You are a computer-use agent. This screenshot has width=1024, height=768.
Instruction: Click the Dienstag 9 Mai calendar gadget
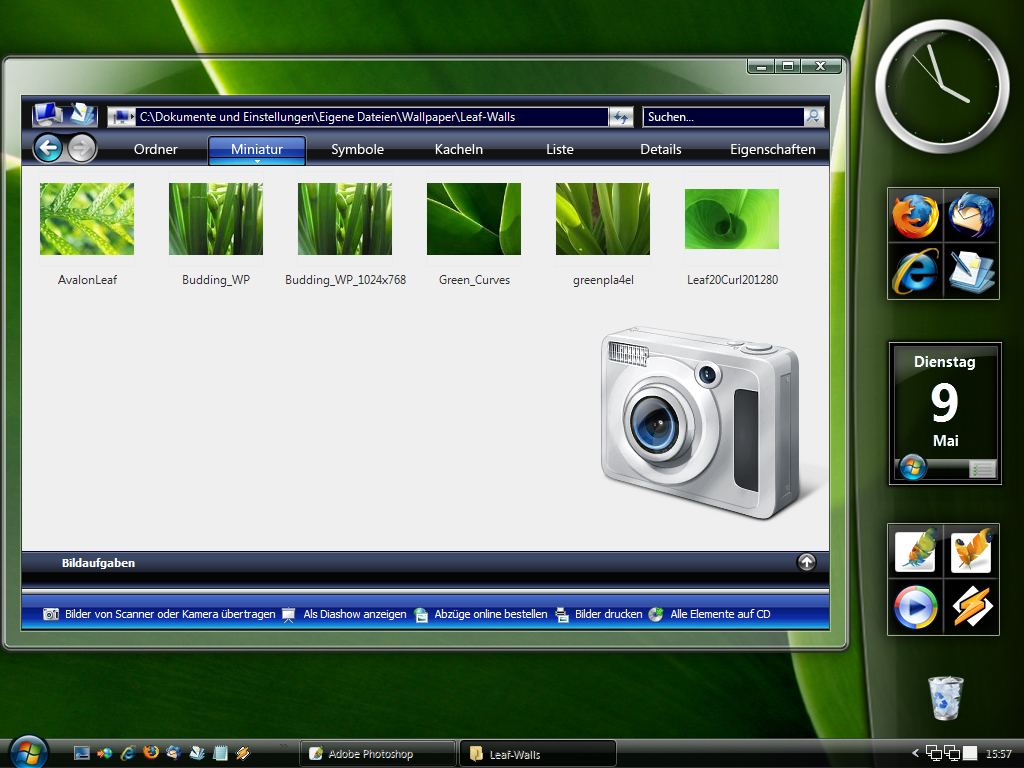coord(945,414)
